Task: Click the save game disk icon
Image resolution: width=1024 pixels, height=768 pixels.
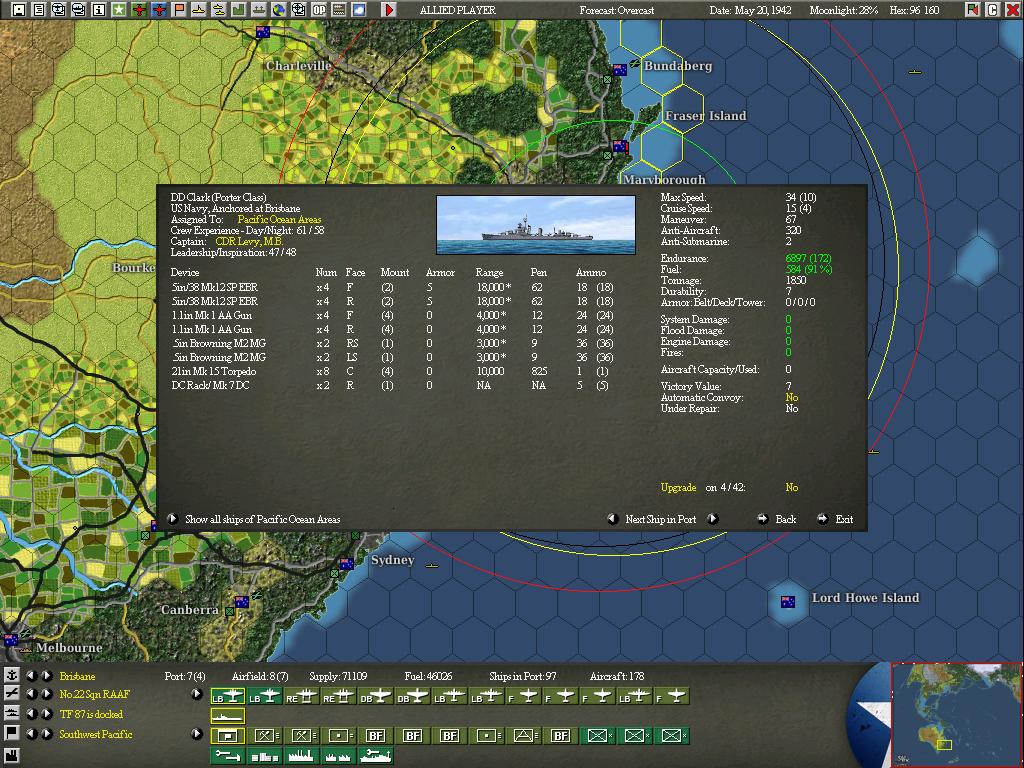Action: coord(19,10)
